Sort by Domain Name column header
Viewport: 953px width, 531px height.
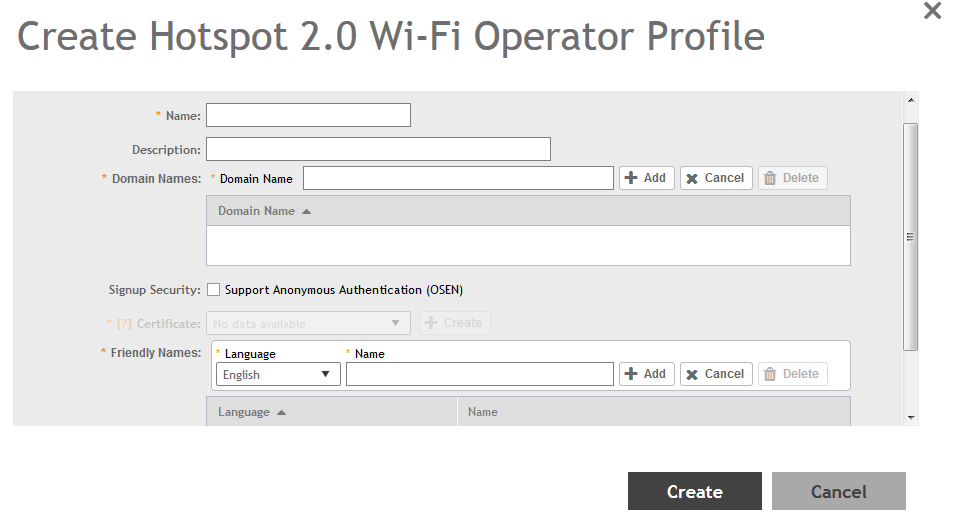(x=264, y=211)
